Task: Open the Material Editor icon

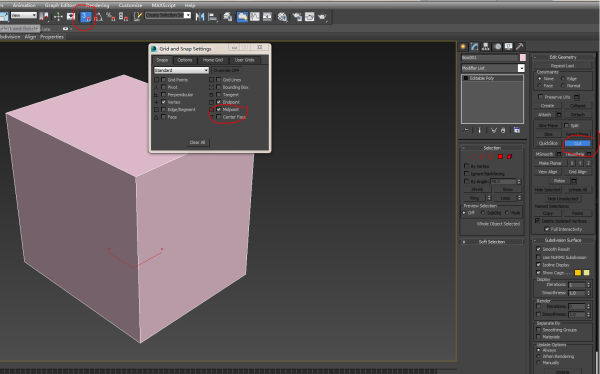Action: (282, 17)
